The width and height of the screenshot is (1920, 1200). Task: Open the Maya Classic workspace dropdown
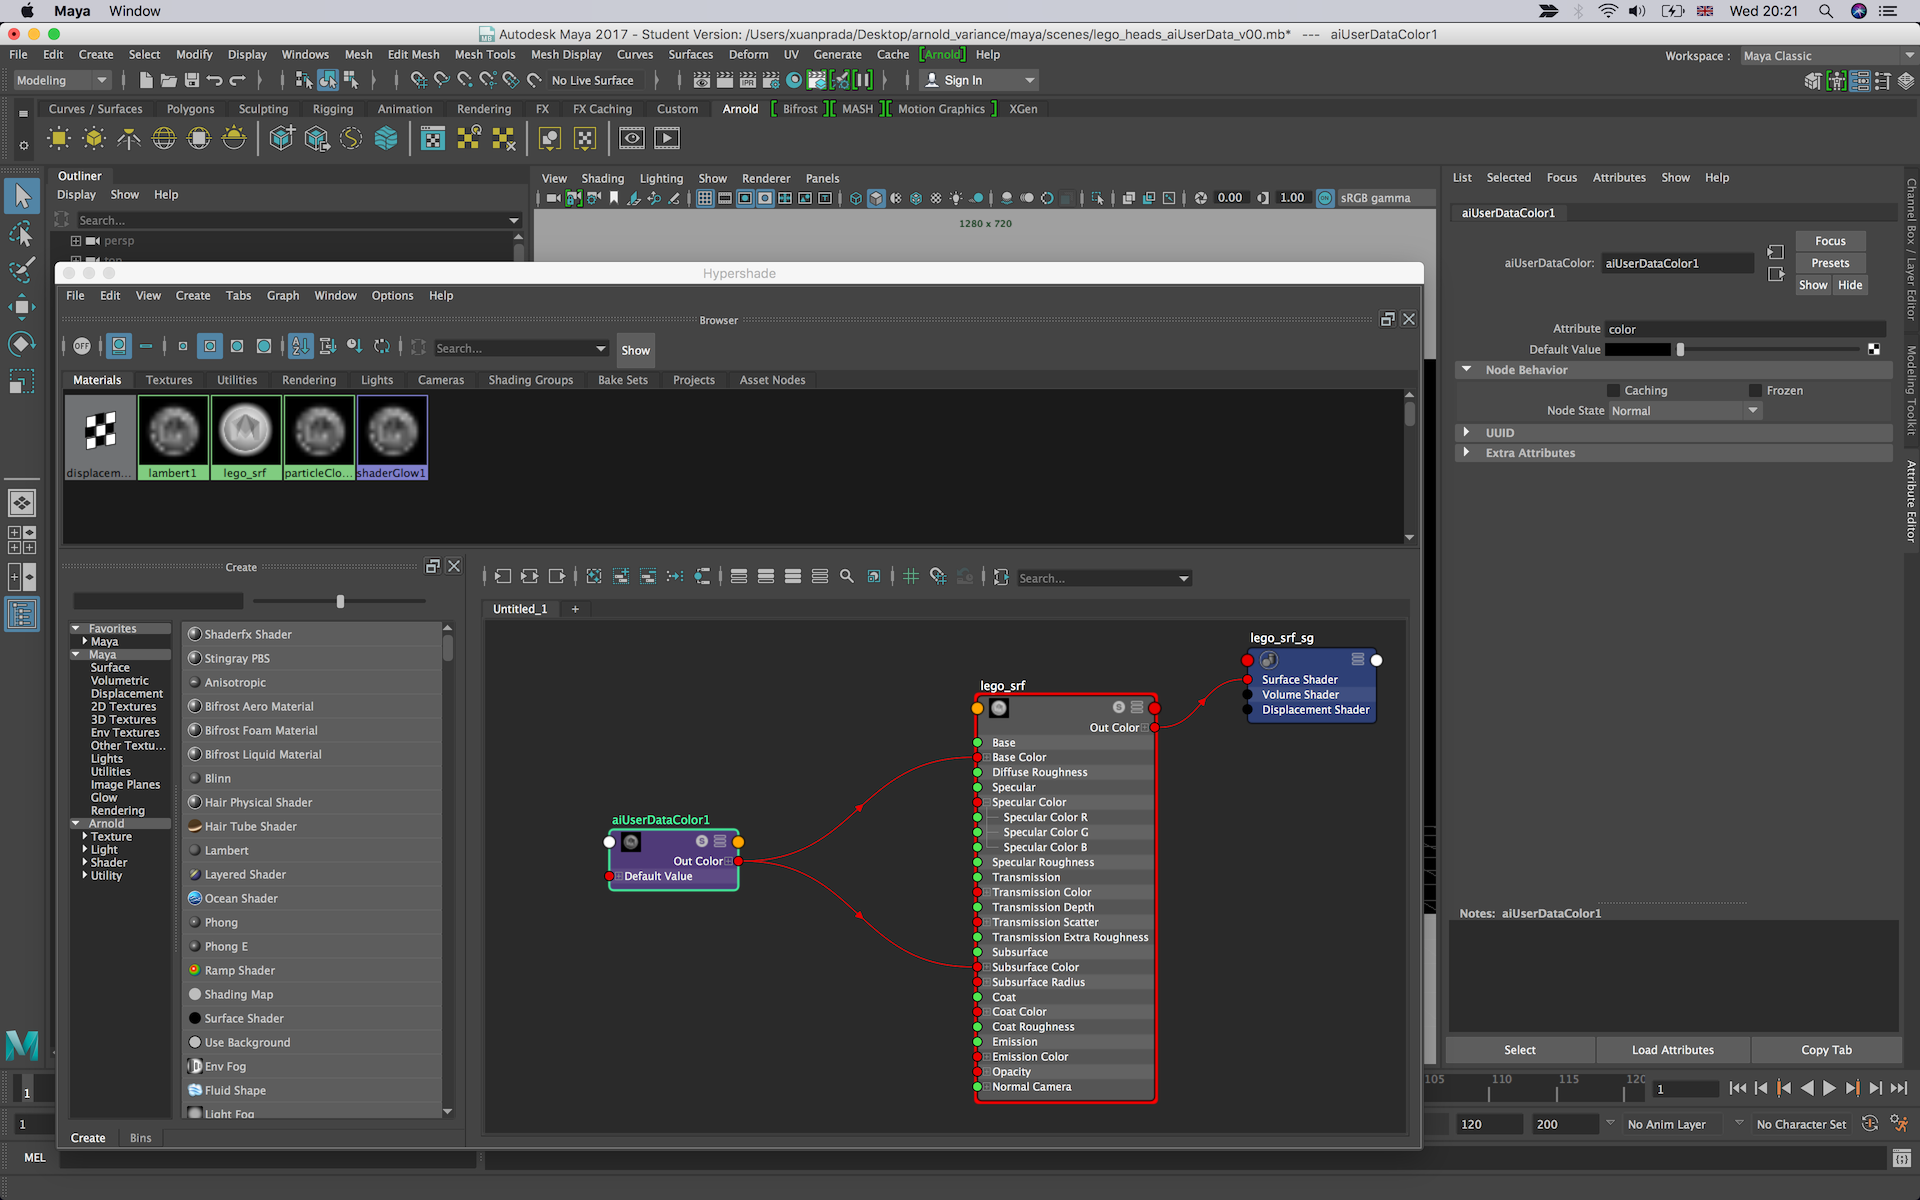1828,56
